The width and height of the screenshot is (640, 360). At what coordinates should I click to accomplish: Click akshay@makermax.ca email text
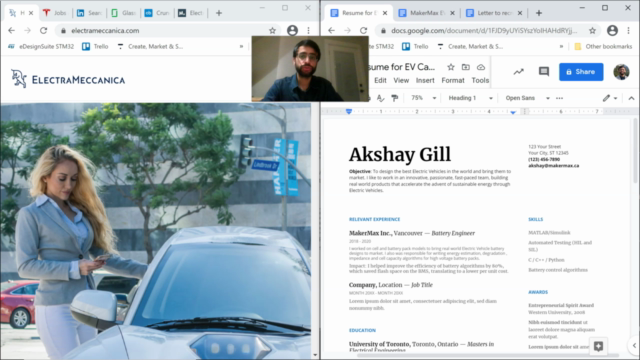tap(553, 166)
